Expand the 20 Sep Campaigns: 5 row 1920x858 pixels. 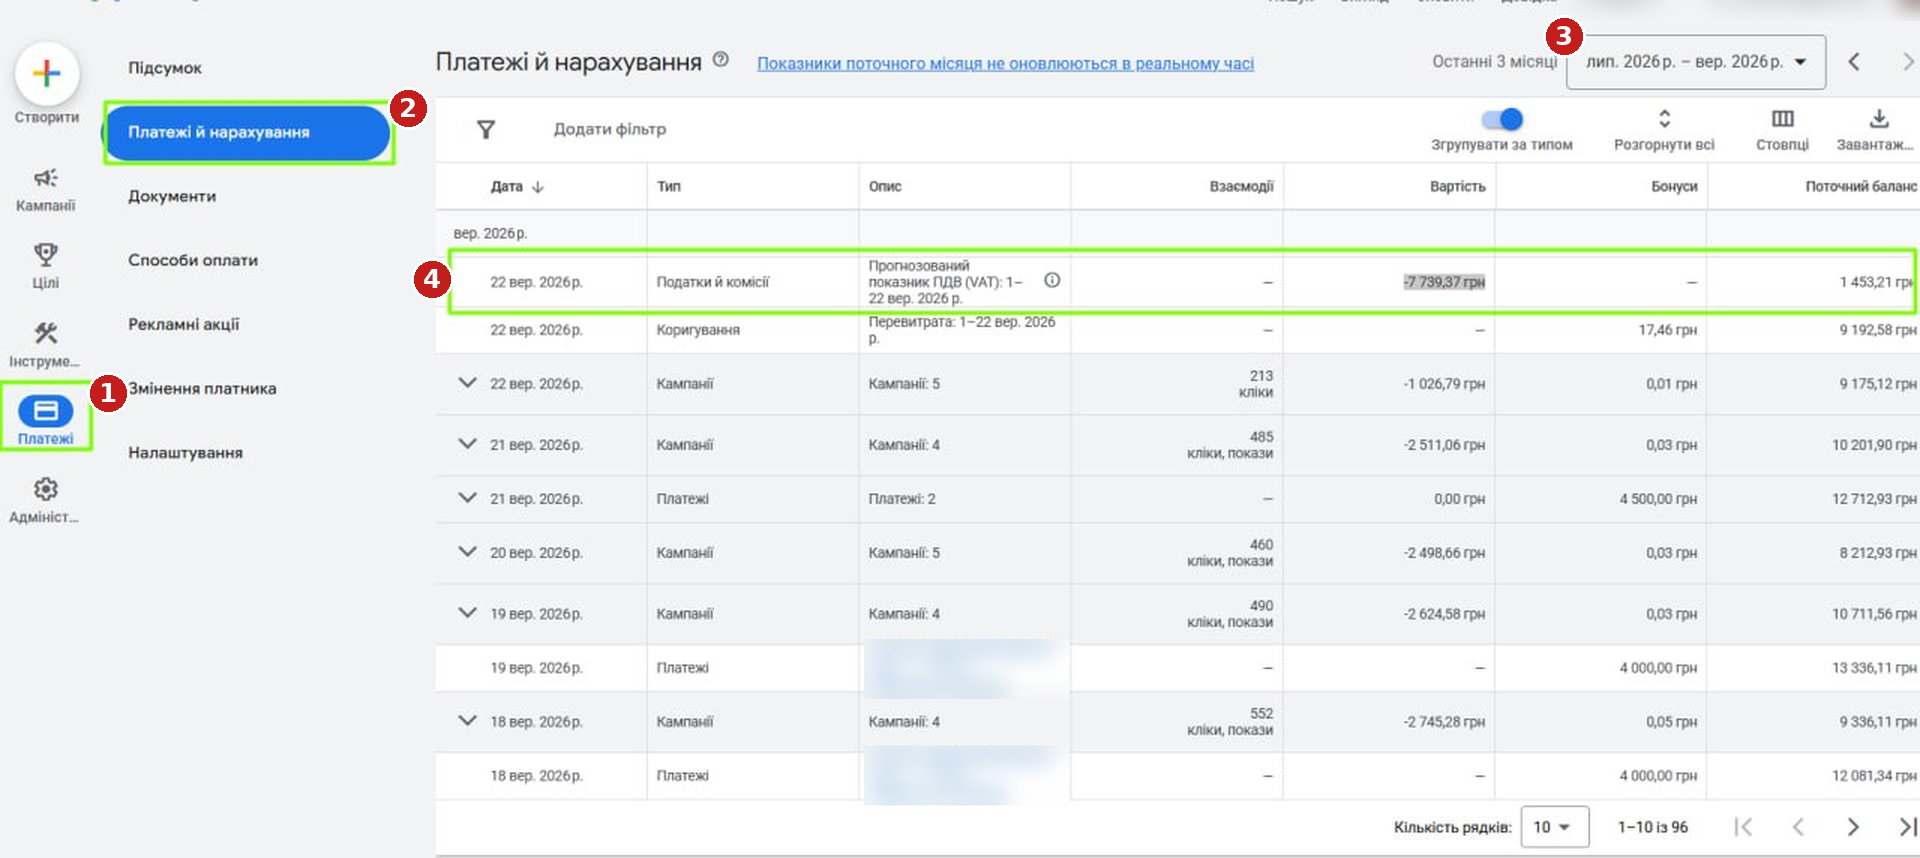pyautogui.click(x=467, y=551)
